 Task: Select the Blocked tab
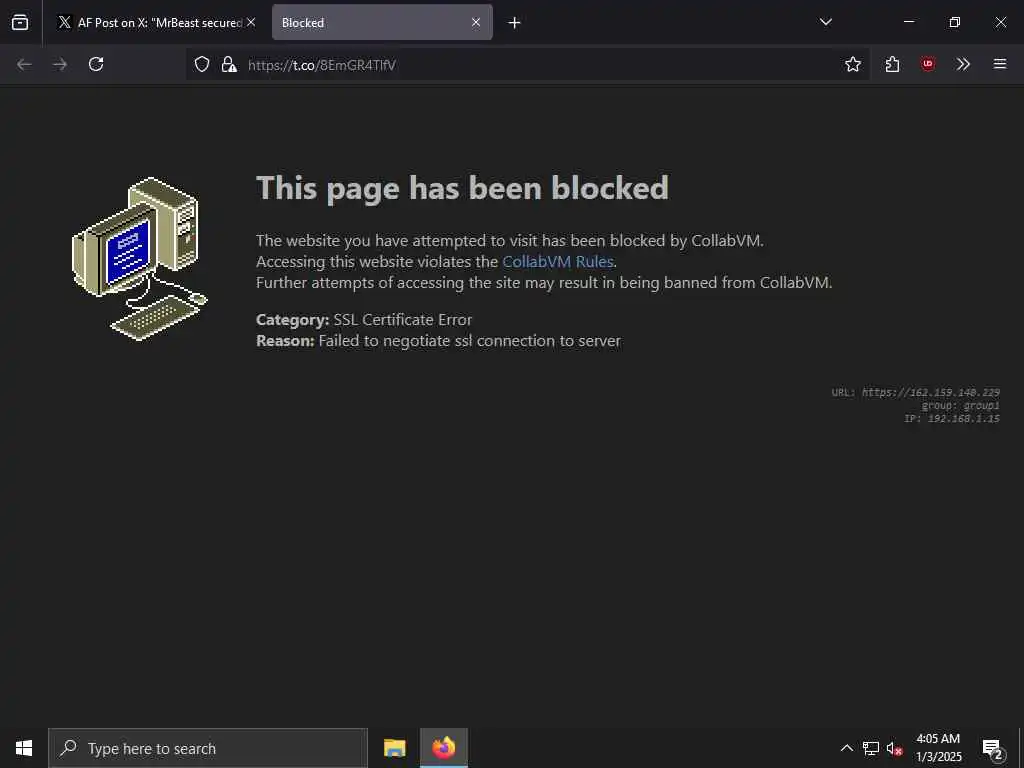coord(382,22)
